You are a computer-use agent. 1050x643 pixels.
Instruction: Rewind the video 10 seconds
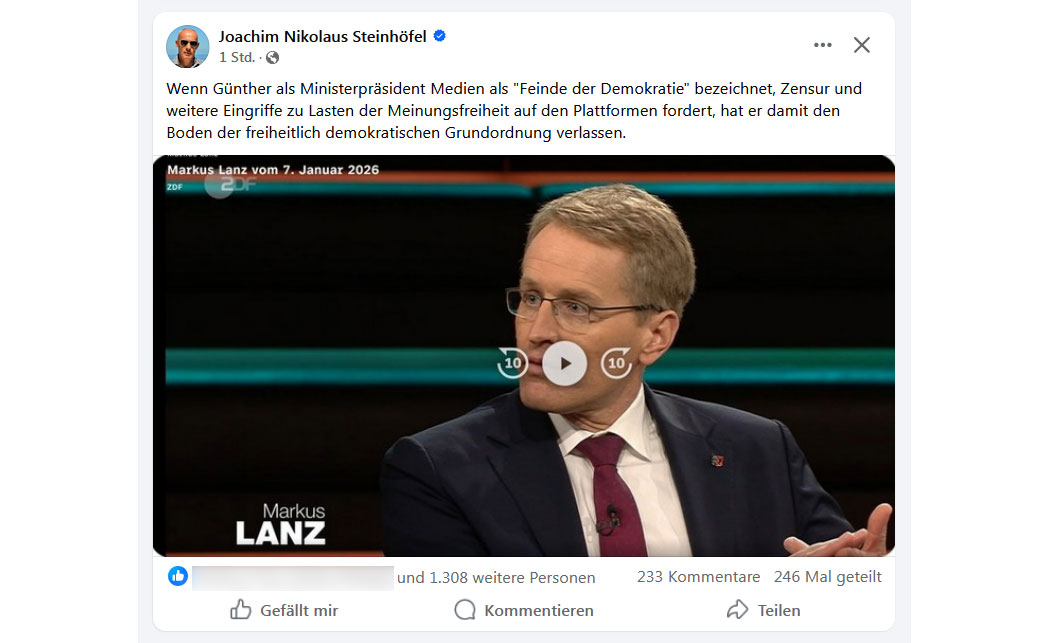click(512, 363)
